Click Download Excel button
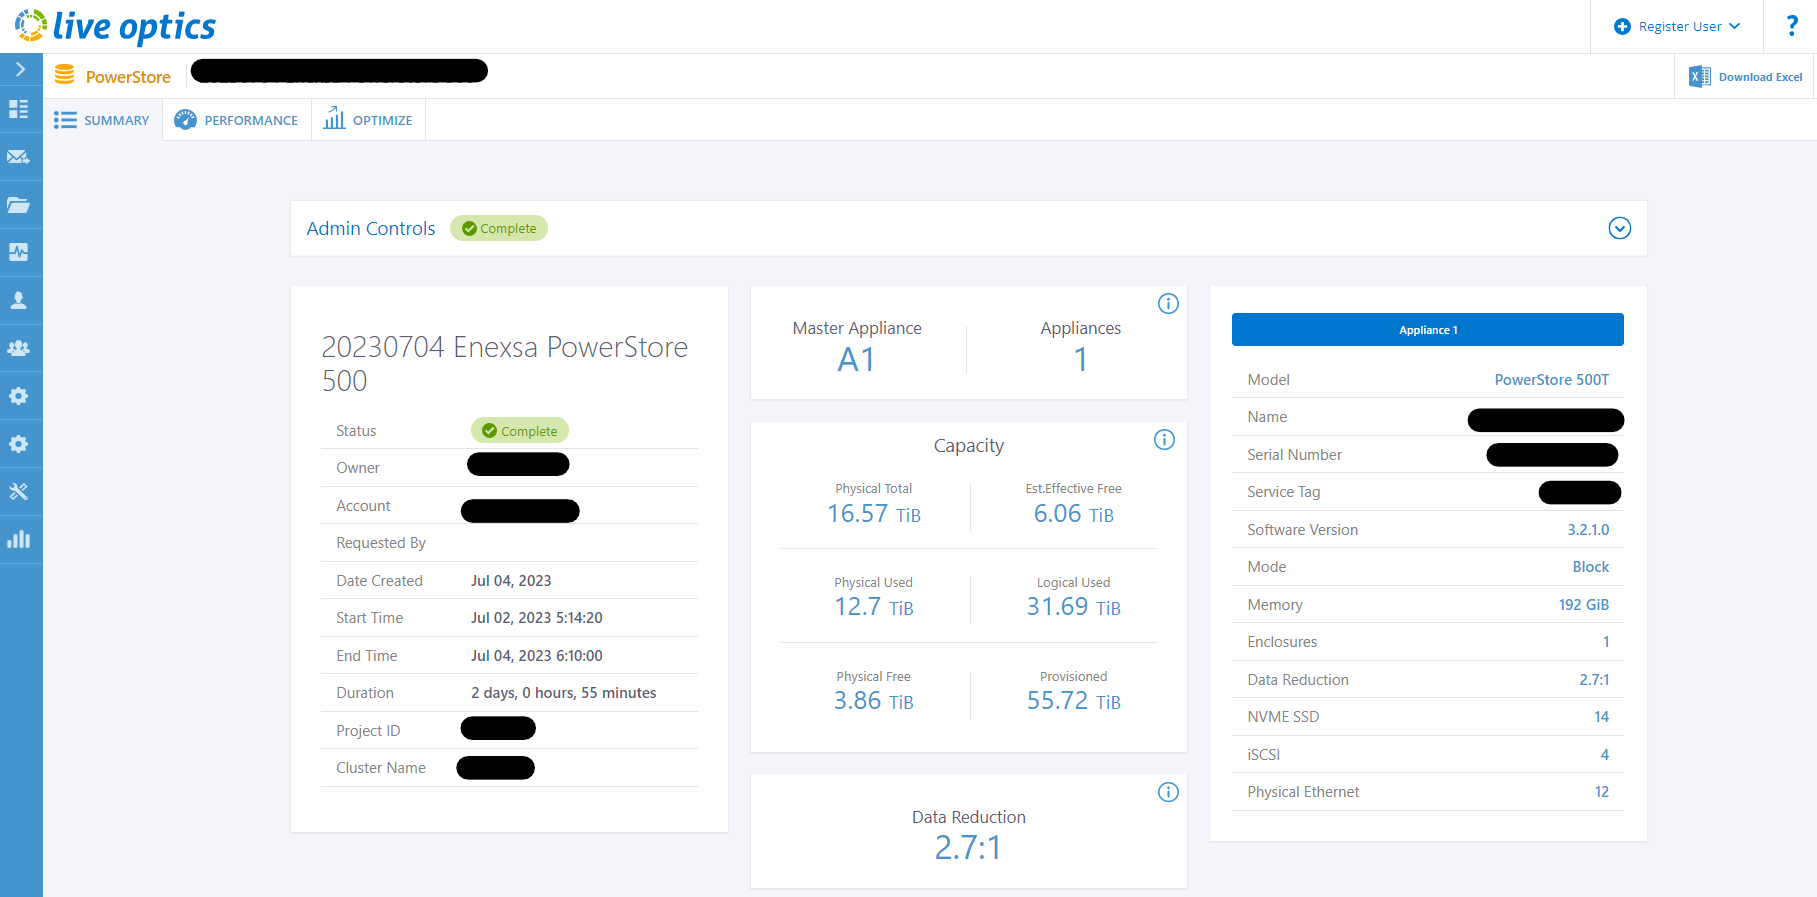The image size is (1817, 897). coord(1746,77)
